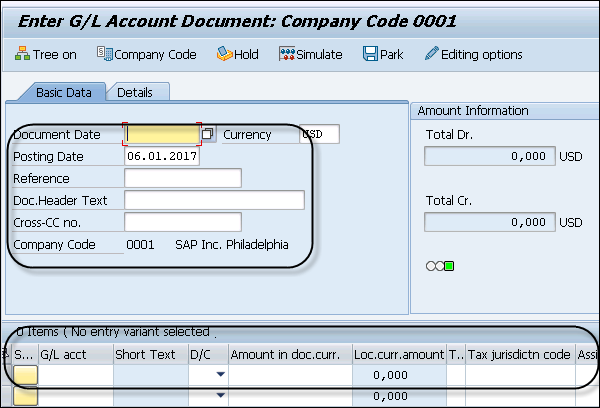Select the Basic Data tab
Viewport: 600px width, 408px height.
(x=64, y=93)
